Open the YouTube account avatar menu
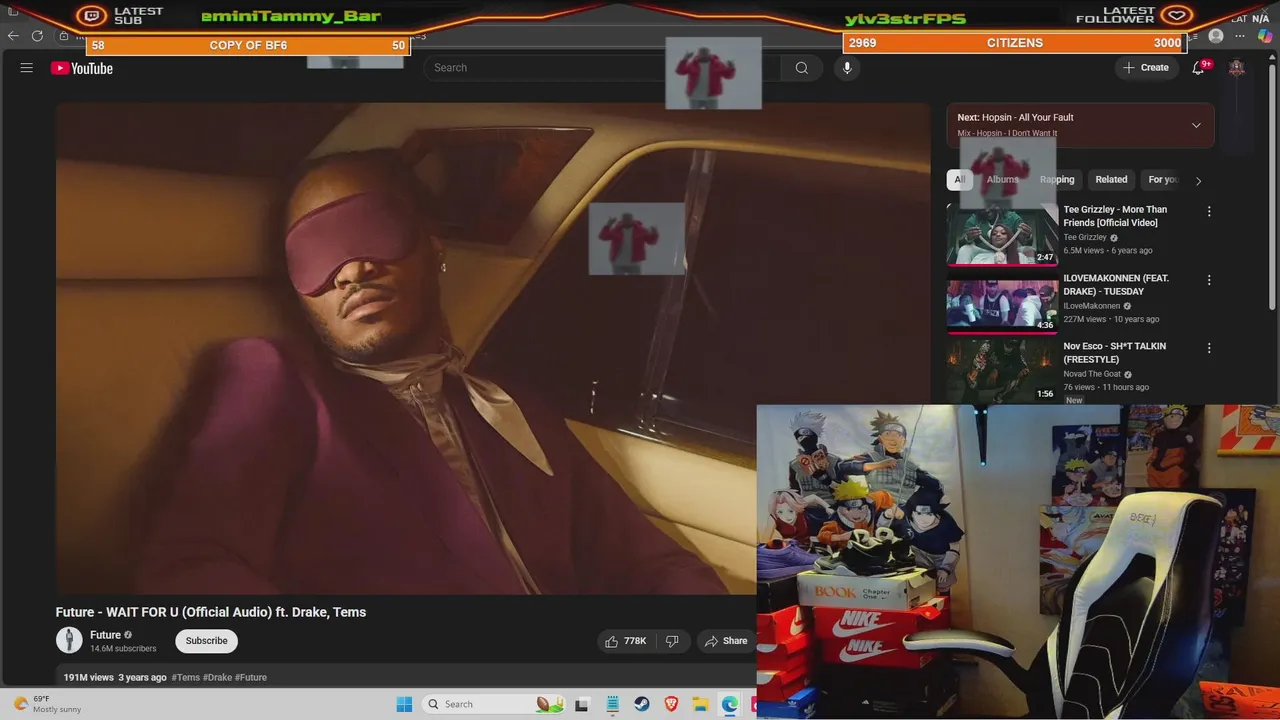1280x720 pixels. 1237,68
